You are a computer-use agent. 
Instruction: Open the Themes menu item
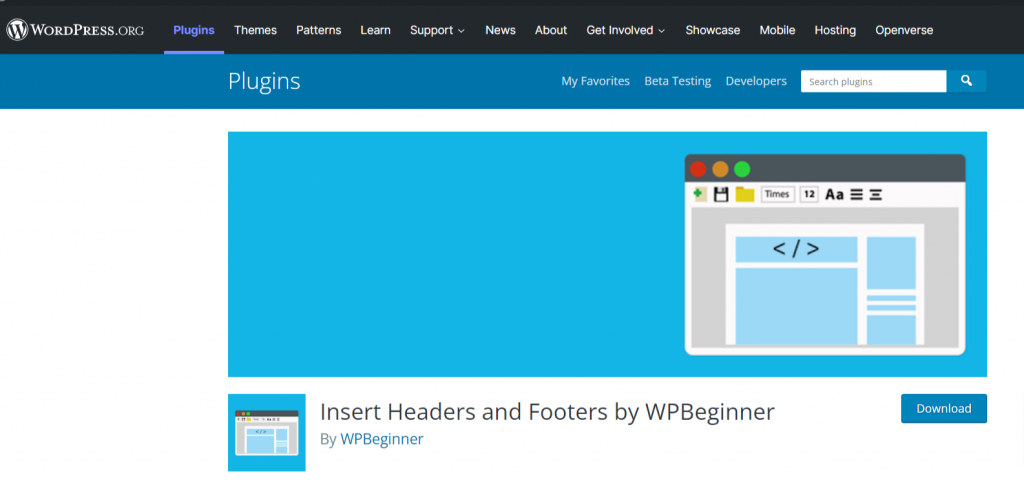(x=255, y=30)
